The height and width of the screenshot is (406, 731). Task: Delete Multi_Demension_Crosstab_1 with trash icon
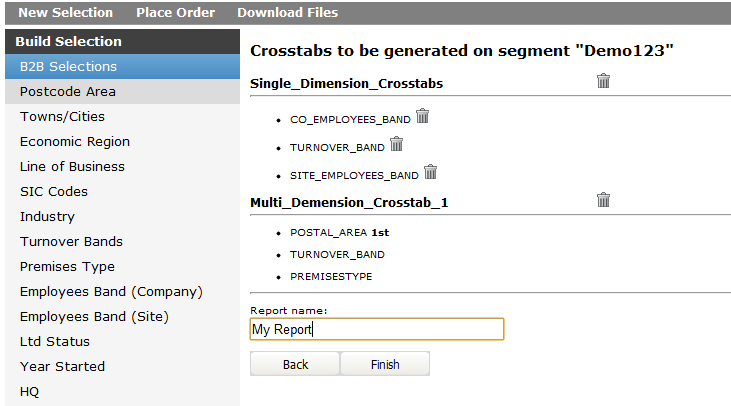[x=603, y=200]
